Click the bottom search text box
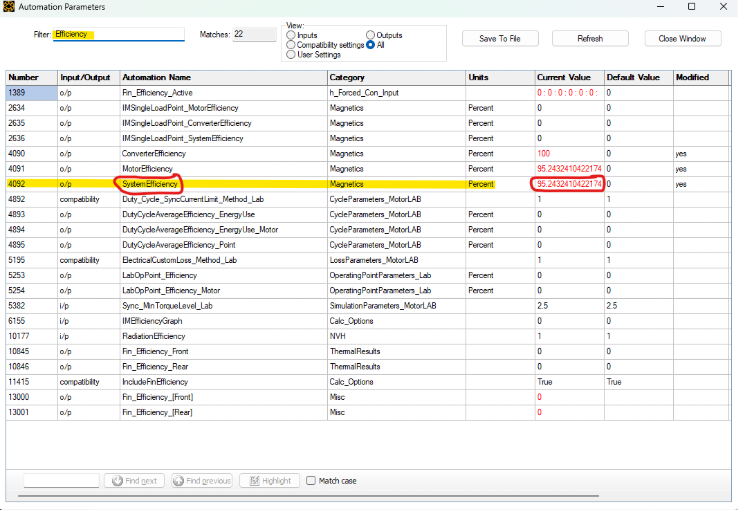This screenshot has height=510, width=738. click(x=61, y=480)
